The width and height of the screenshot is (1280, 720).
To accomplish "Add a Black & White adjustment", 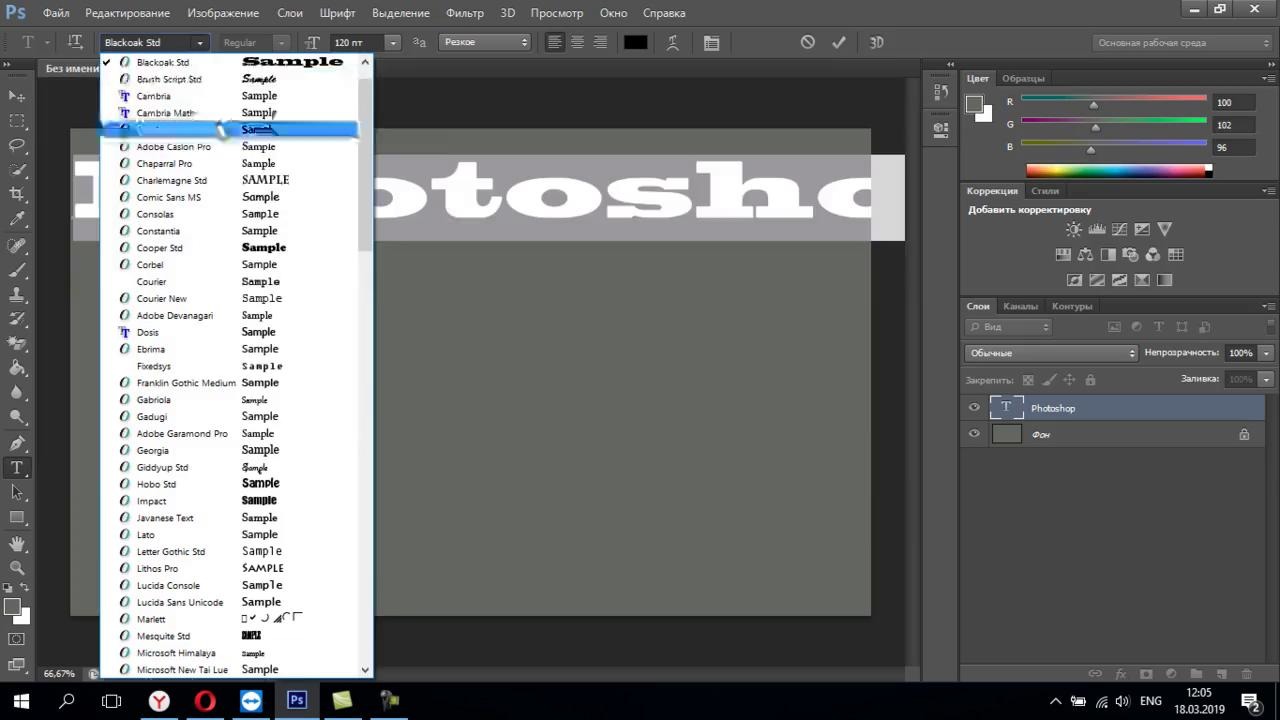I will (x=1108, y=255).
